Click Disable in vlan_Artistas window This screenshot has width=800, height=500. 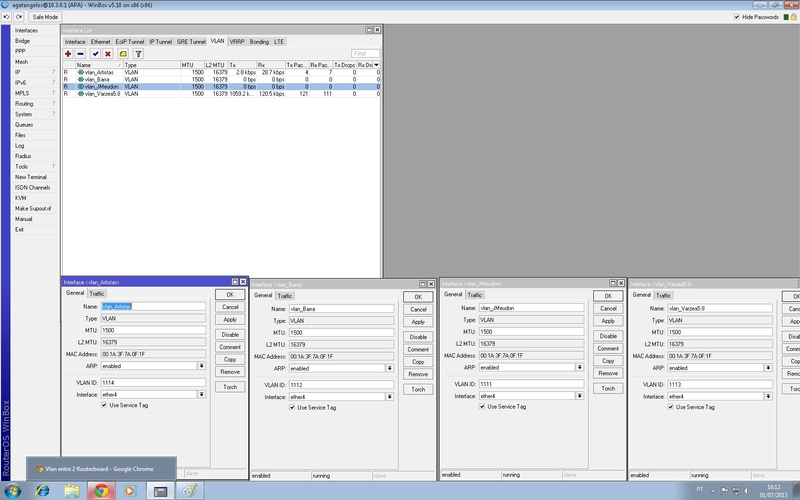(x=230, y=335)
